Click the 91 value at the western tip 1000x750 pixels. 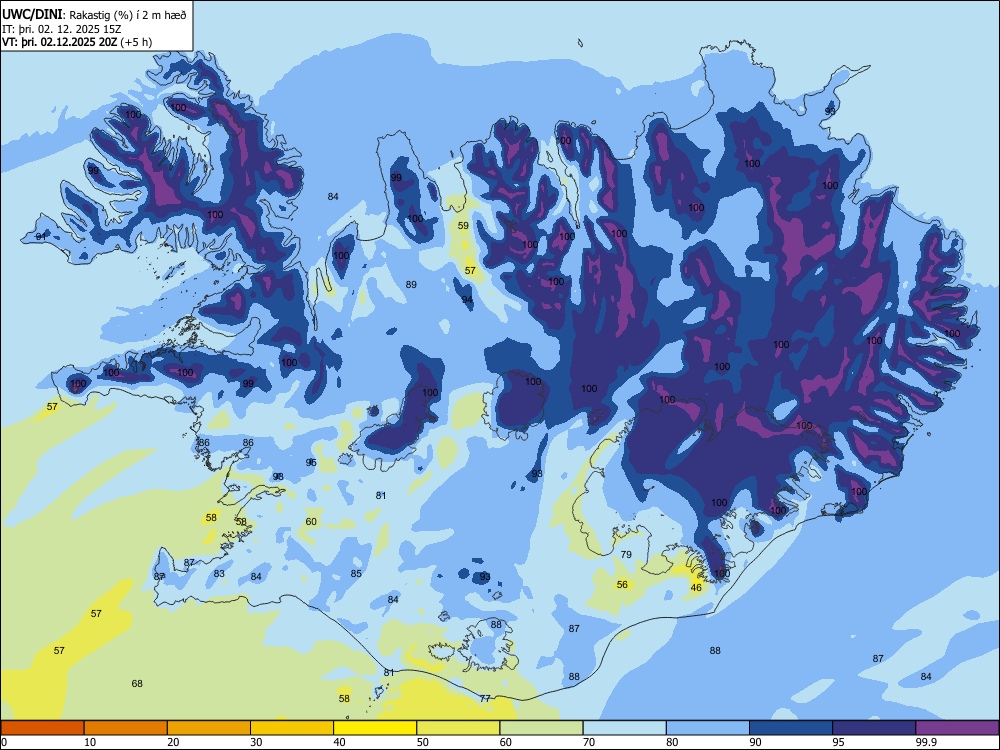pyautogui.click(x=41, y=236)
